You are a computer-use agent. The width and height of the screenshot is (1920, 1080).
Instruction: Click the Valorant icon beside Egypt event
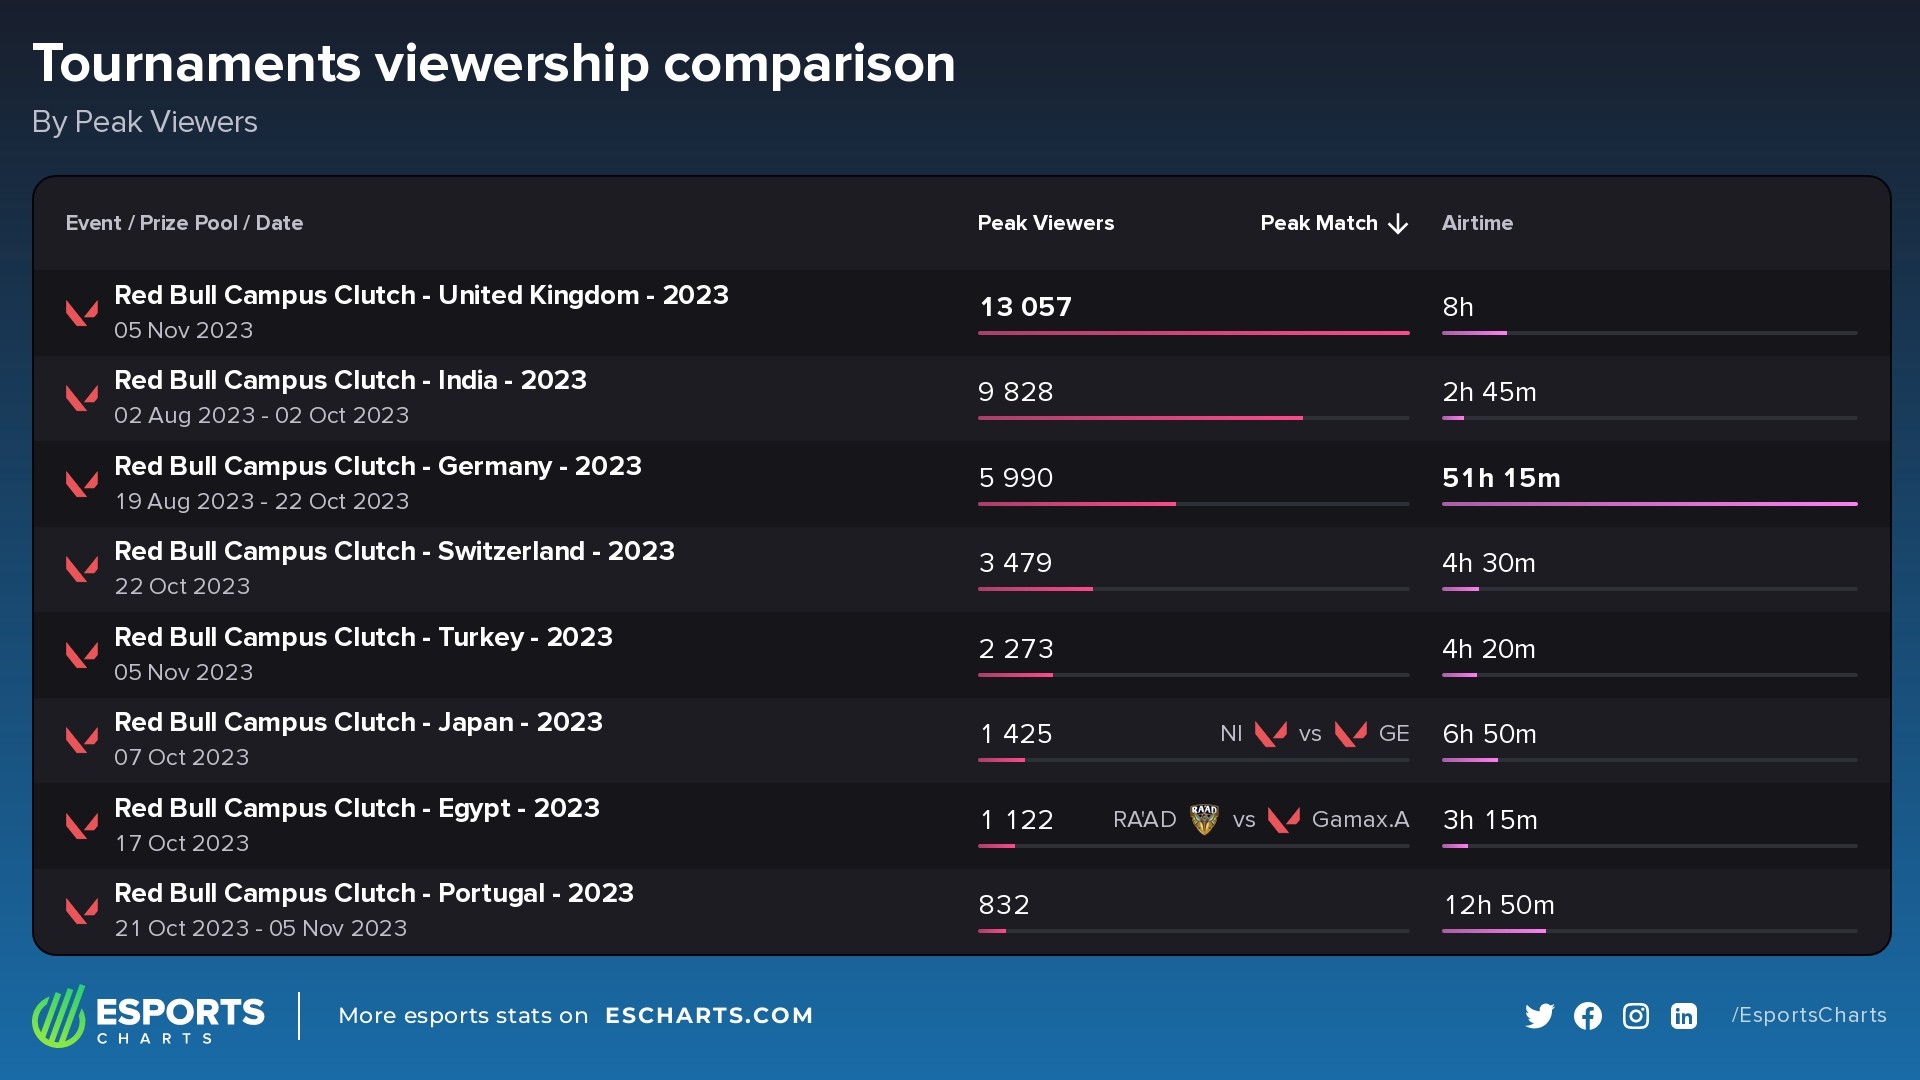tap(82, 826)
